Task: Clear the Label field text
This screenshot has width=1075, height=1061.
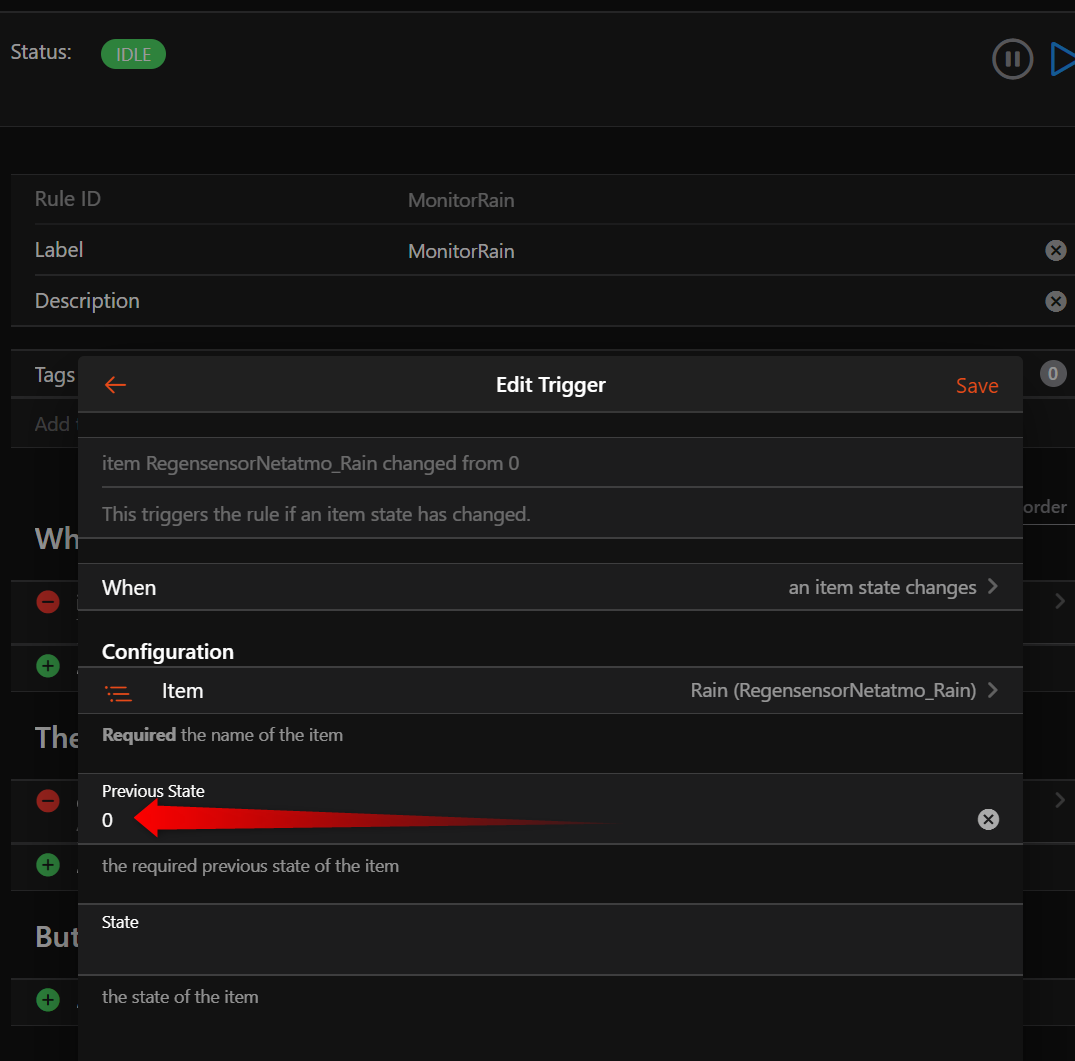Action: tap(1055, 250)
